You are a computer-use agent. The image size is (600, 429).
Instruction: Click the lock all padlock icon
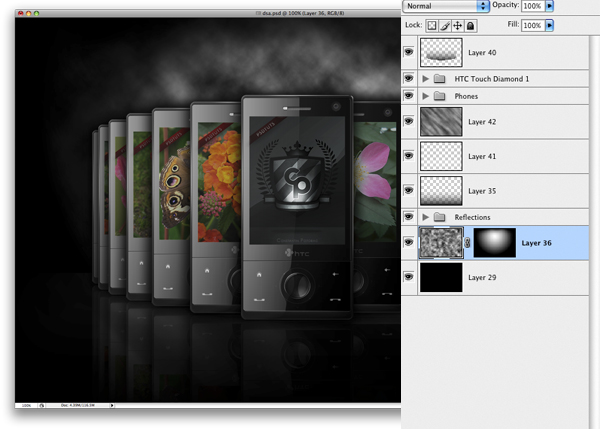point(470,26)
